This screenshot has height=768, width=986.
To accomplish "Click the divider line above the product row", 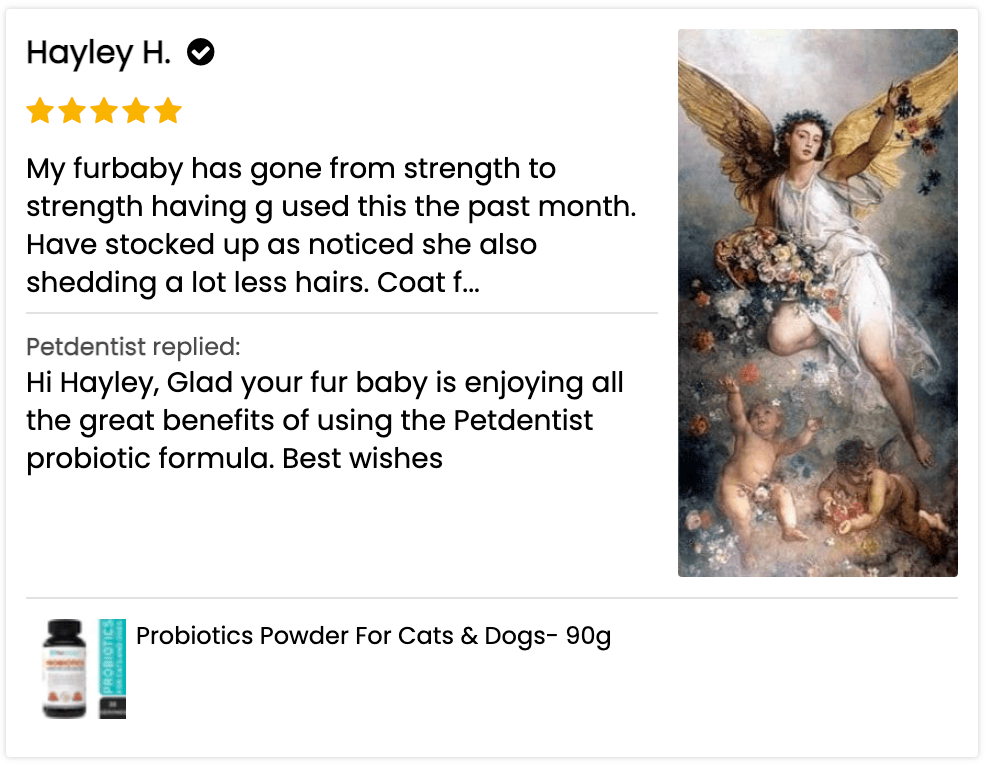I will click(492, 598).
